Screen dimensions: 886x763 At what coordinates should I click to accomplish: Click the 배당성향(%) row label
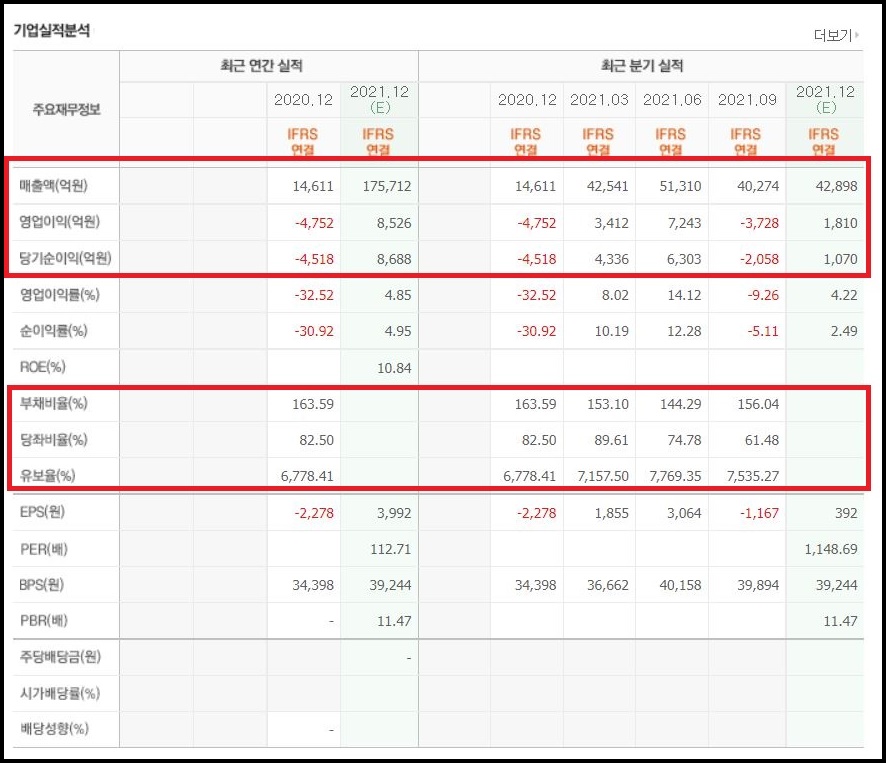click(x=54, y=729)
